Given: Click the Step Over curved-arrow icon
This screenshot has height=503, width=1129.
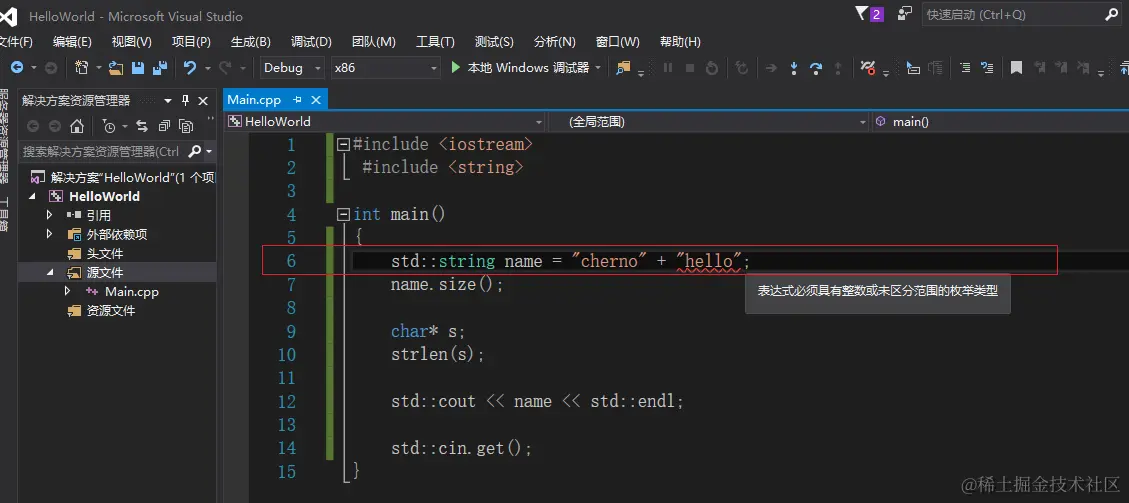Looking at the screenshot, I should [x=816, y=68].
